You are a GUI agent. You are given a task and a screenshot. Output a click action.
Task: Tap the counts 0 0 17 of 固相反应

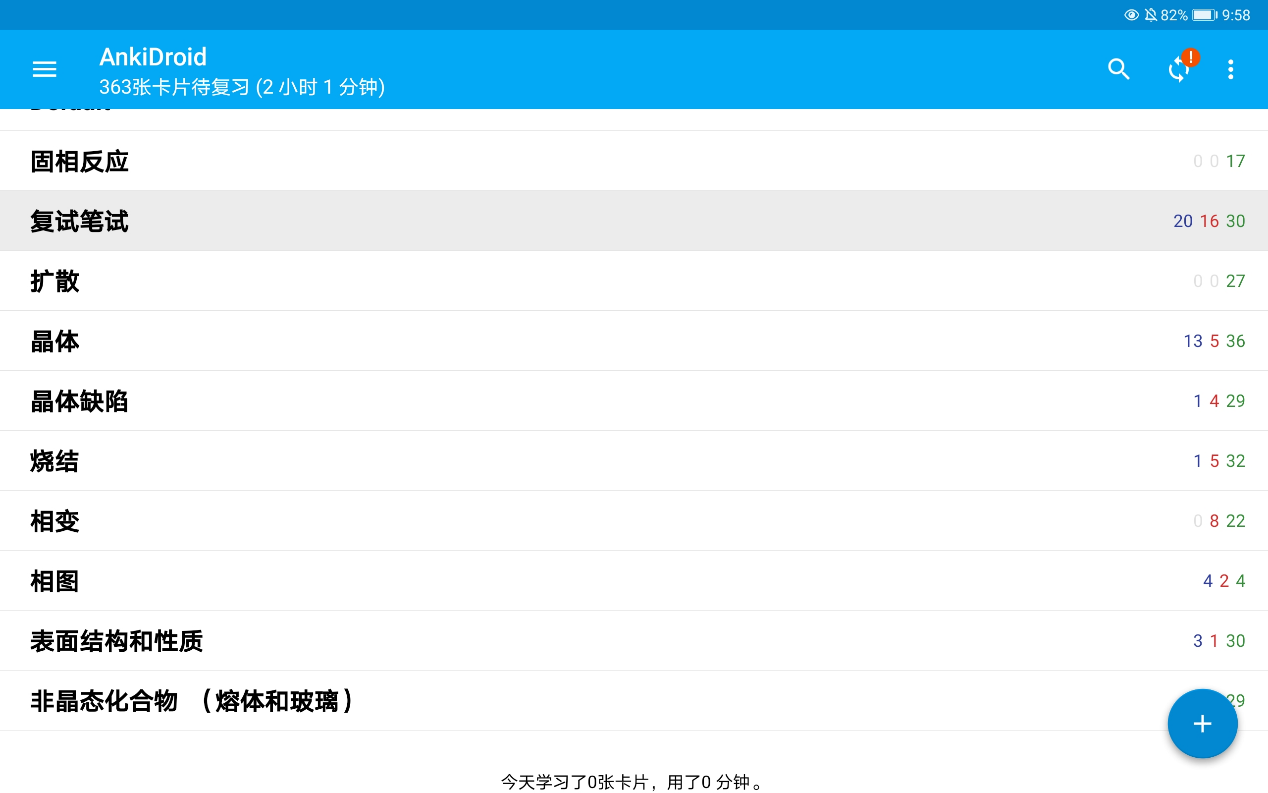[x=1220, y=161]
